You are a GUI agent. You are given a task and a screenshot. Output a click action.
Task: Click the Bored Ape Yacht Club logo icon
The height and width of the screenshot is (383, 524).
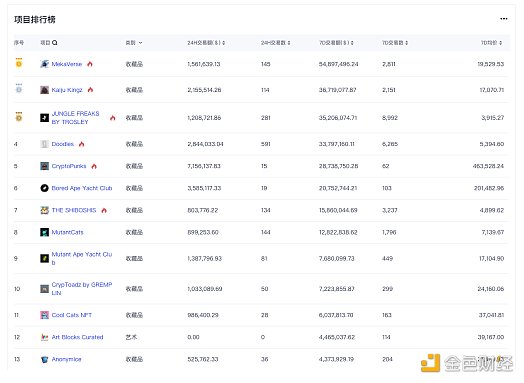(44, 188)
